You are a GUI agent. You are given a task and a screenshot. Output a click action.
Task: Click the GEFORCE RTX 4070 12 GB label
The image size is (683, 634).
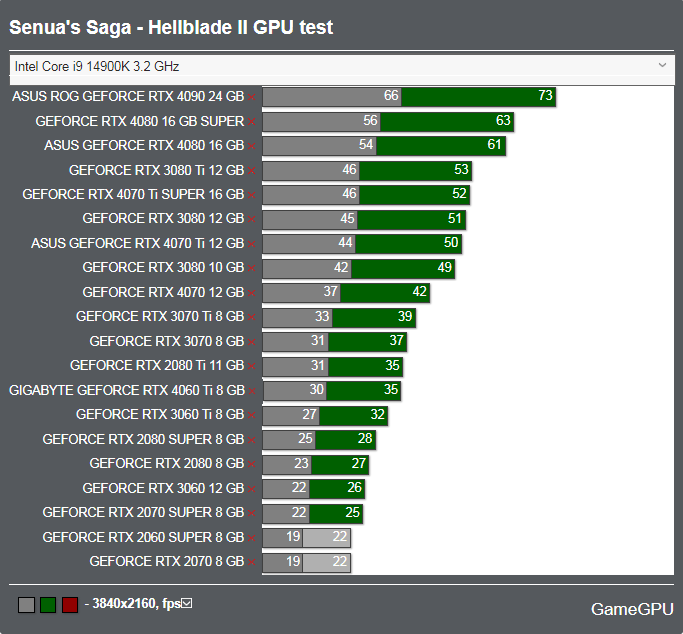click(163, 292)
